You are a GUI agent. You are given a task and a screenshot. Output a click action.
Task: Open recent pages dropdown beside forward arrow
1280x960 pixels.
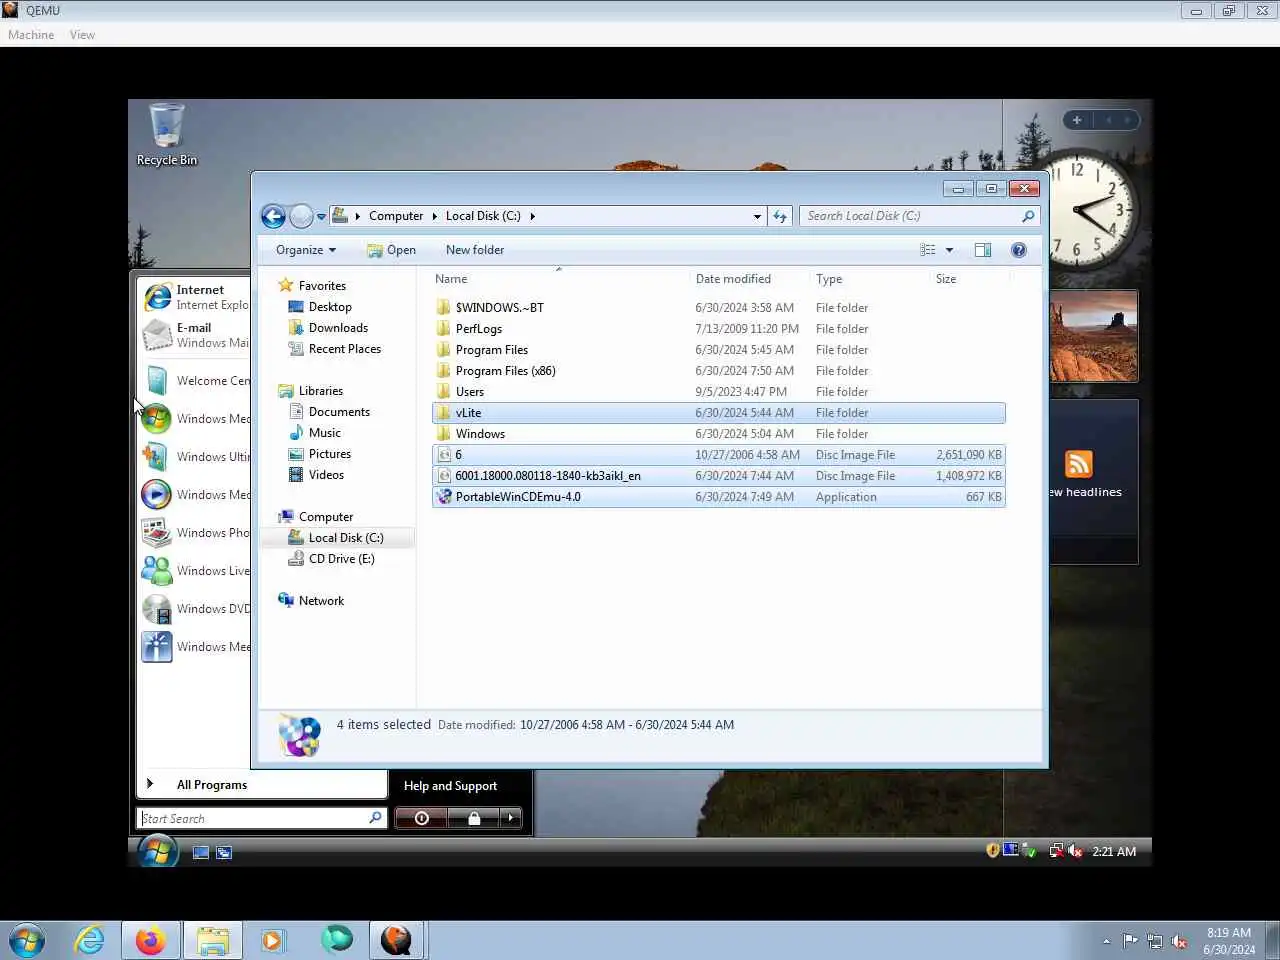click(321, 216)
